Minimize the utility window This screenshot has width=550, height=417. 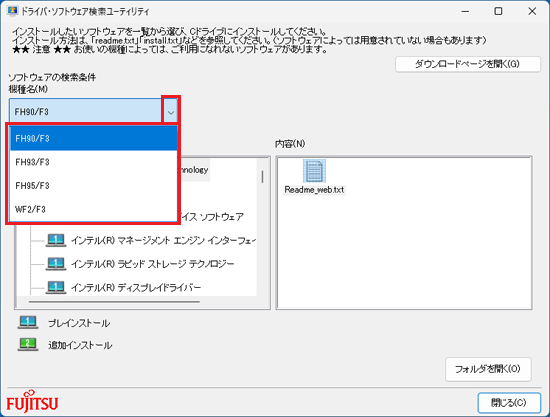(x=465, y=11)
